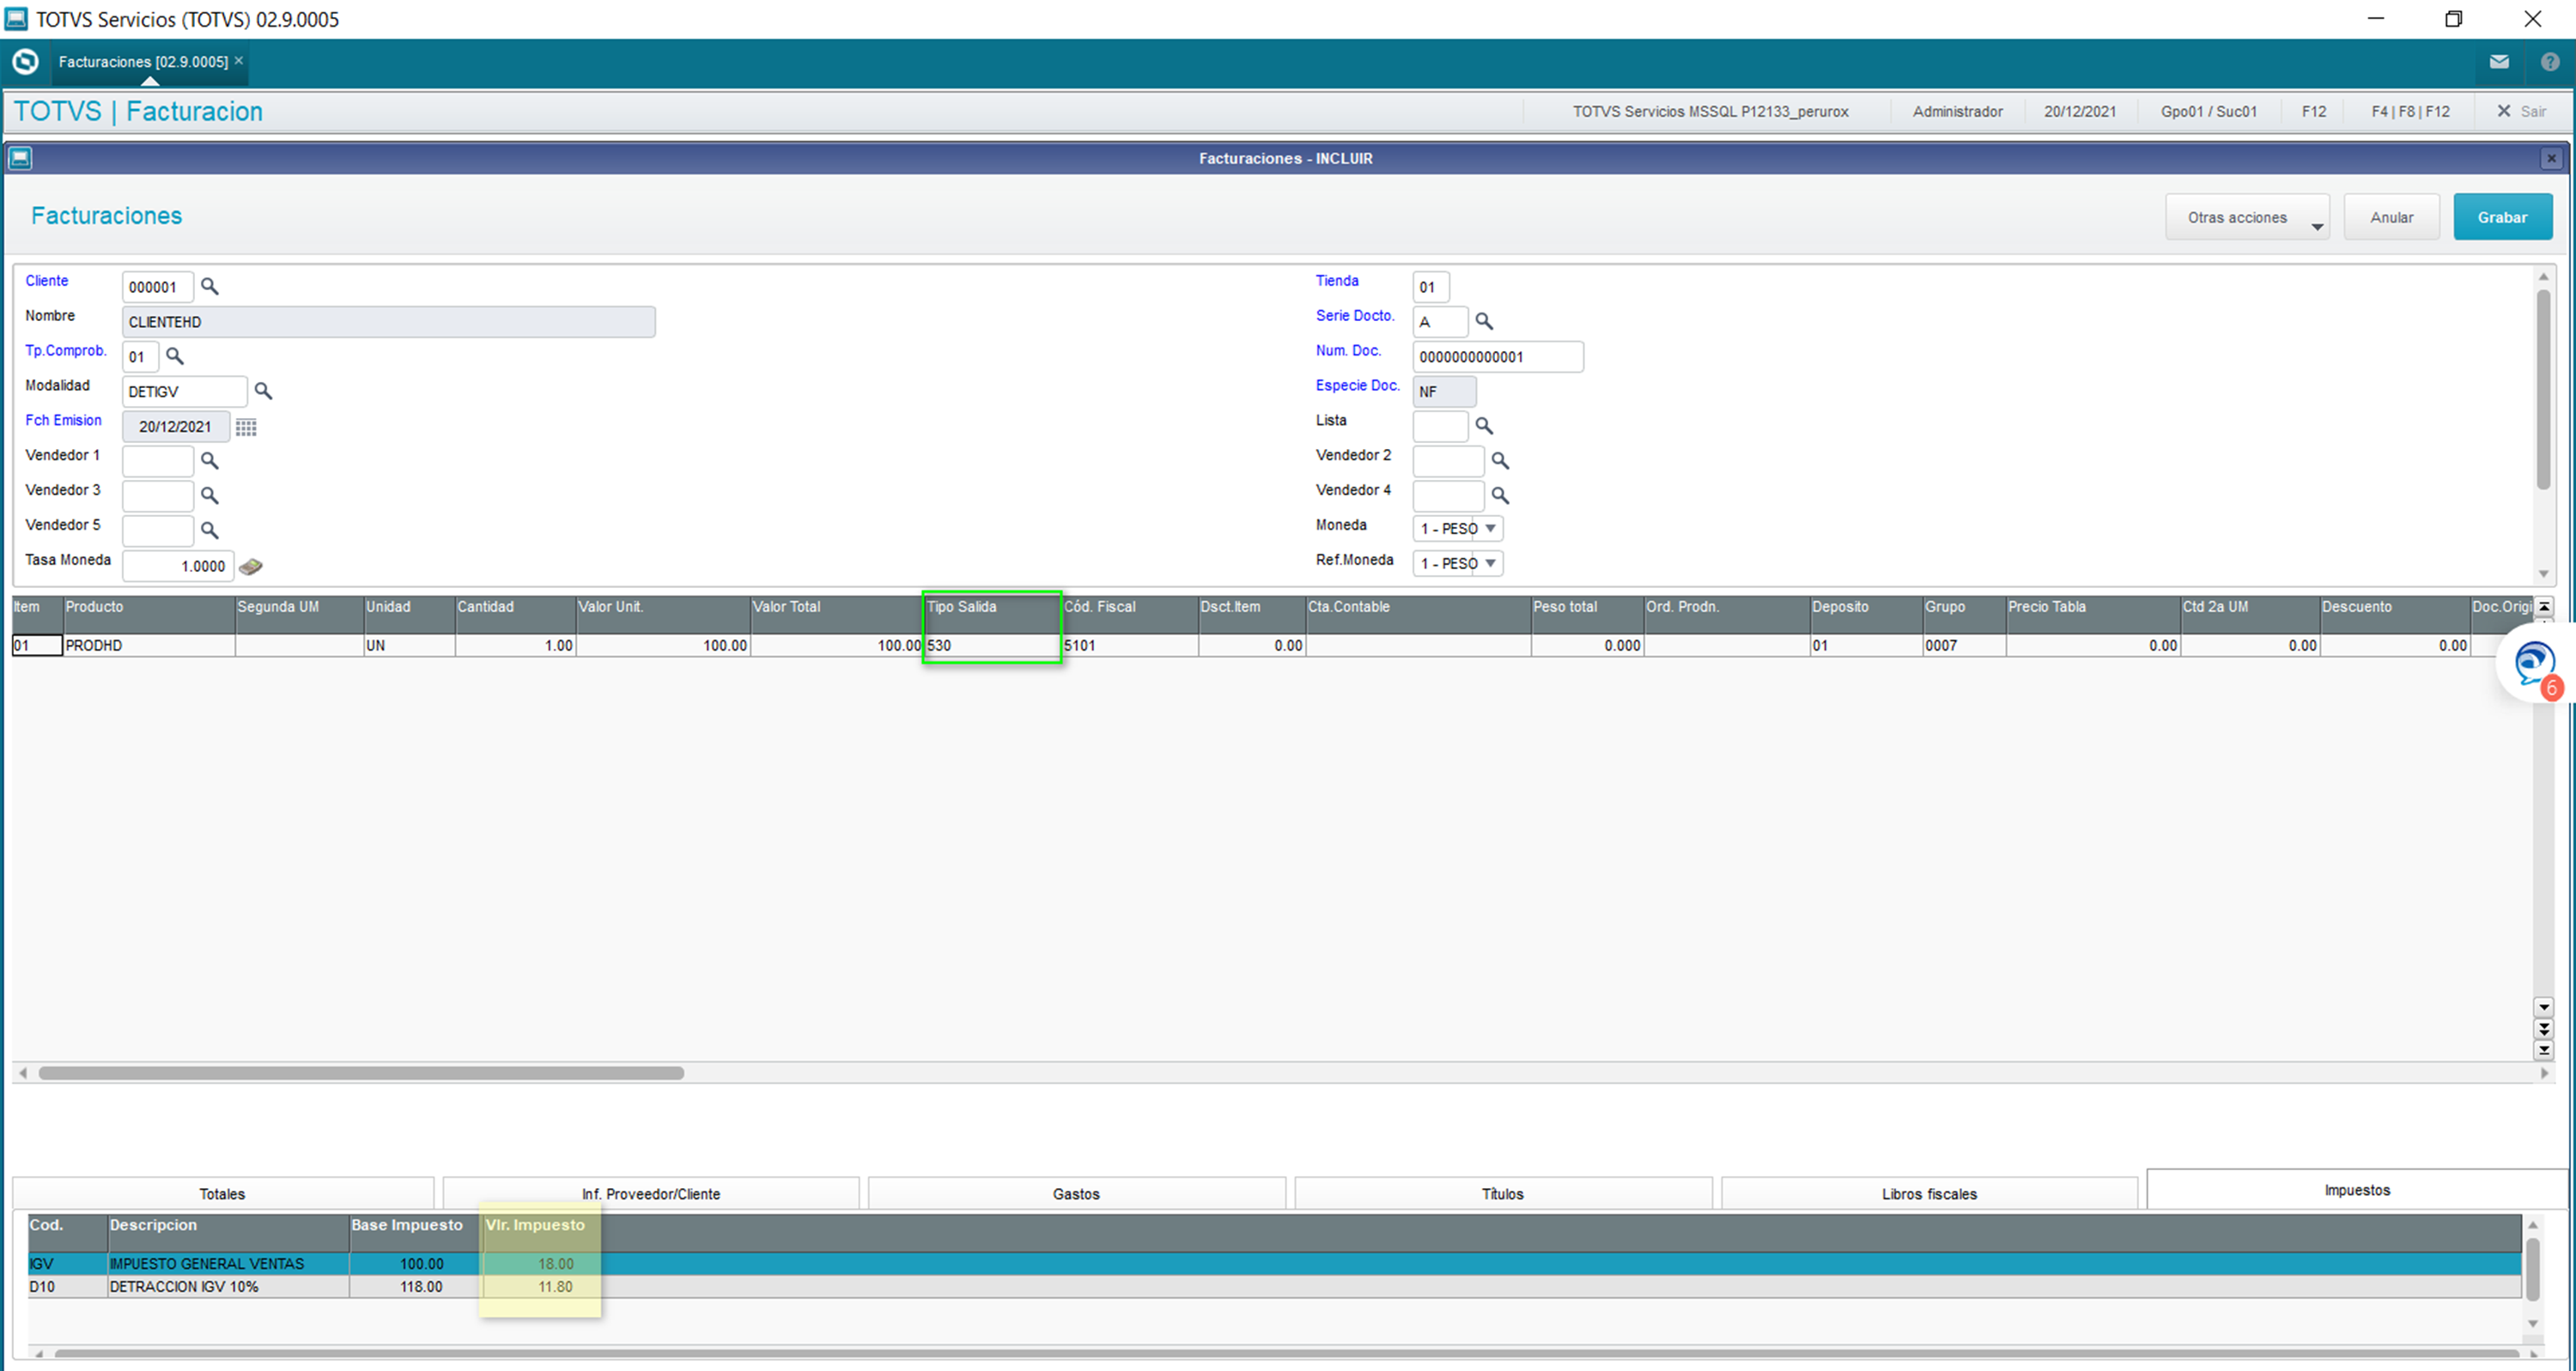Close the Facturaciones [02.9.0005] tab
Image resolution: width=2576 pixels, height=1371 pixels.
[239, 61]
